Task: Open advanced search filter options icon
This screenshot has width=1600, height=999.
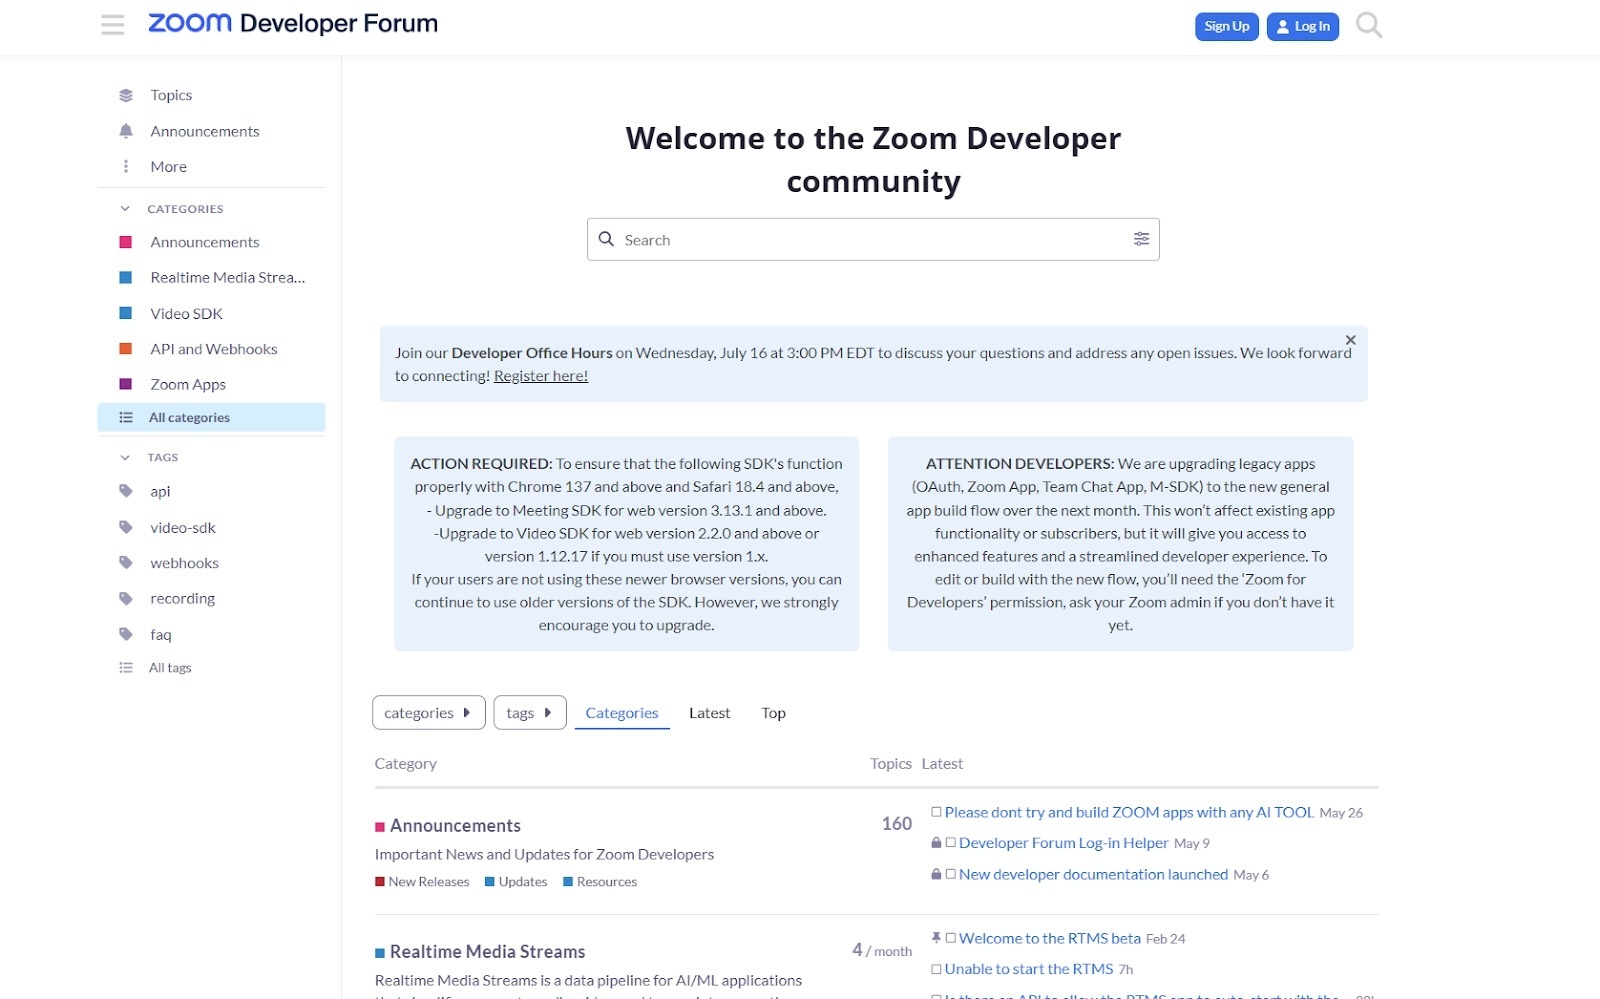Action: 1141,239
